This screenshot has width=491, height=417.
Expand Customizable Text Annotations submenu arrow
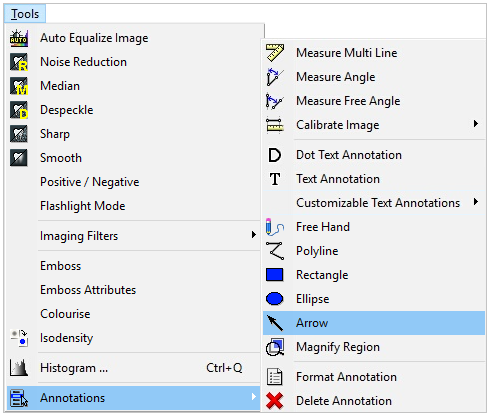[x=476, y=202]
